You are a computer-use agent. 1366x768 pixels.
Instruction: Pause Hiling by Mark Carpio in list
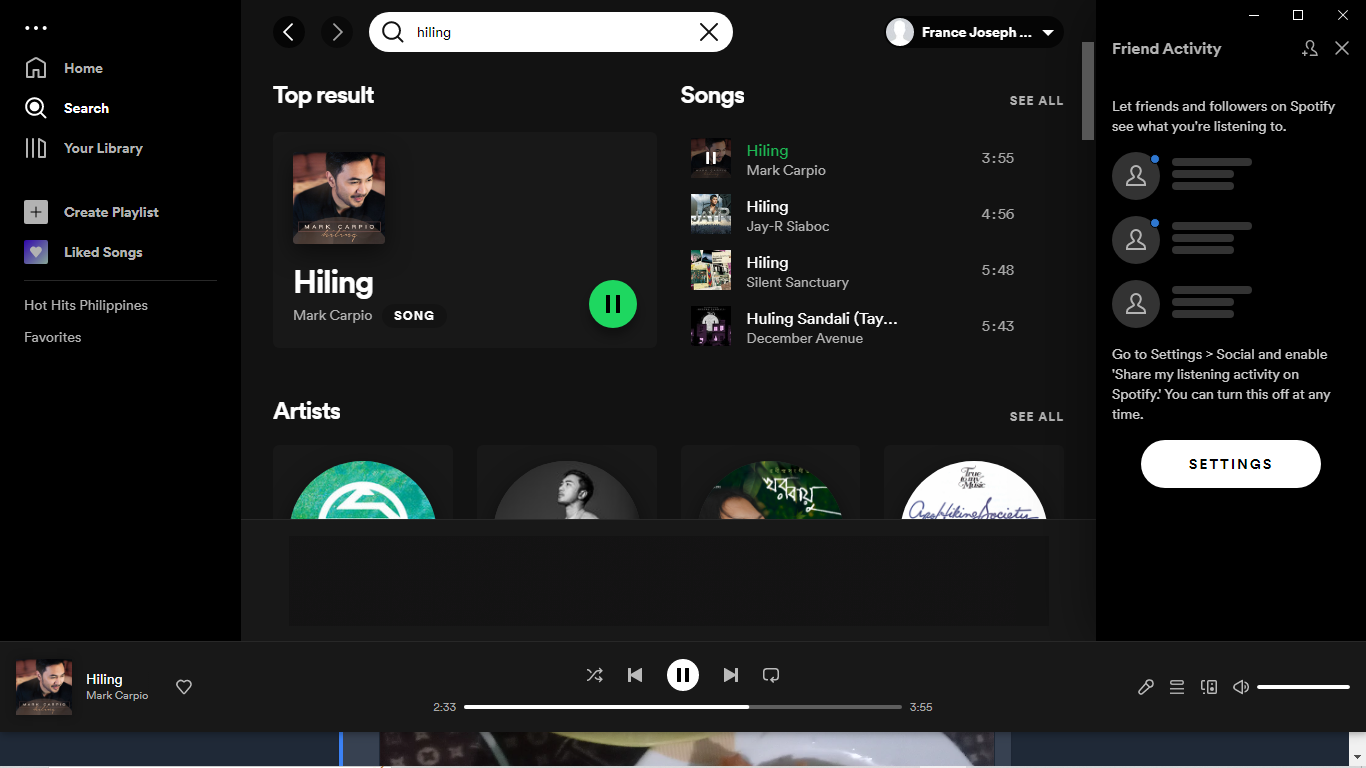click(711, 158)
